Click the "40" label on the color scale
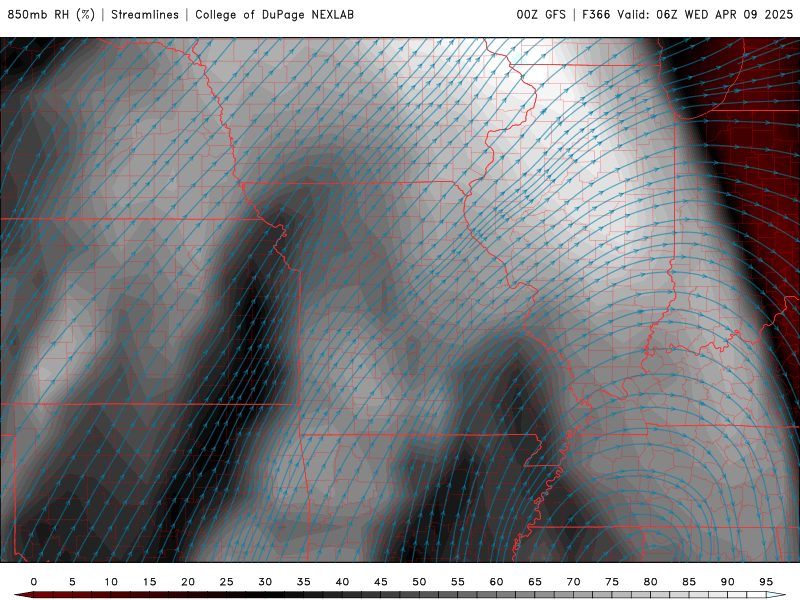The image size is (800, 600). [x=342, y=582]
